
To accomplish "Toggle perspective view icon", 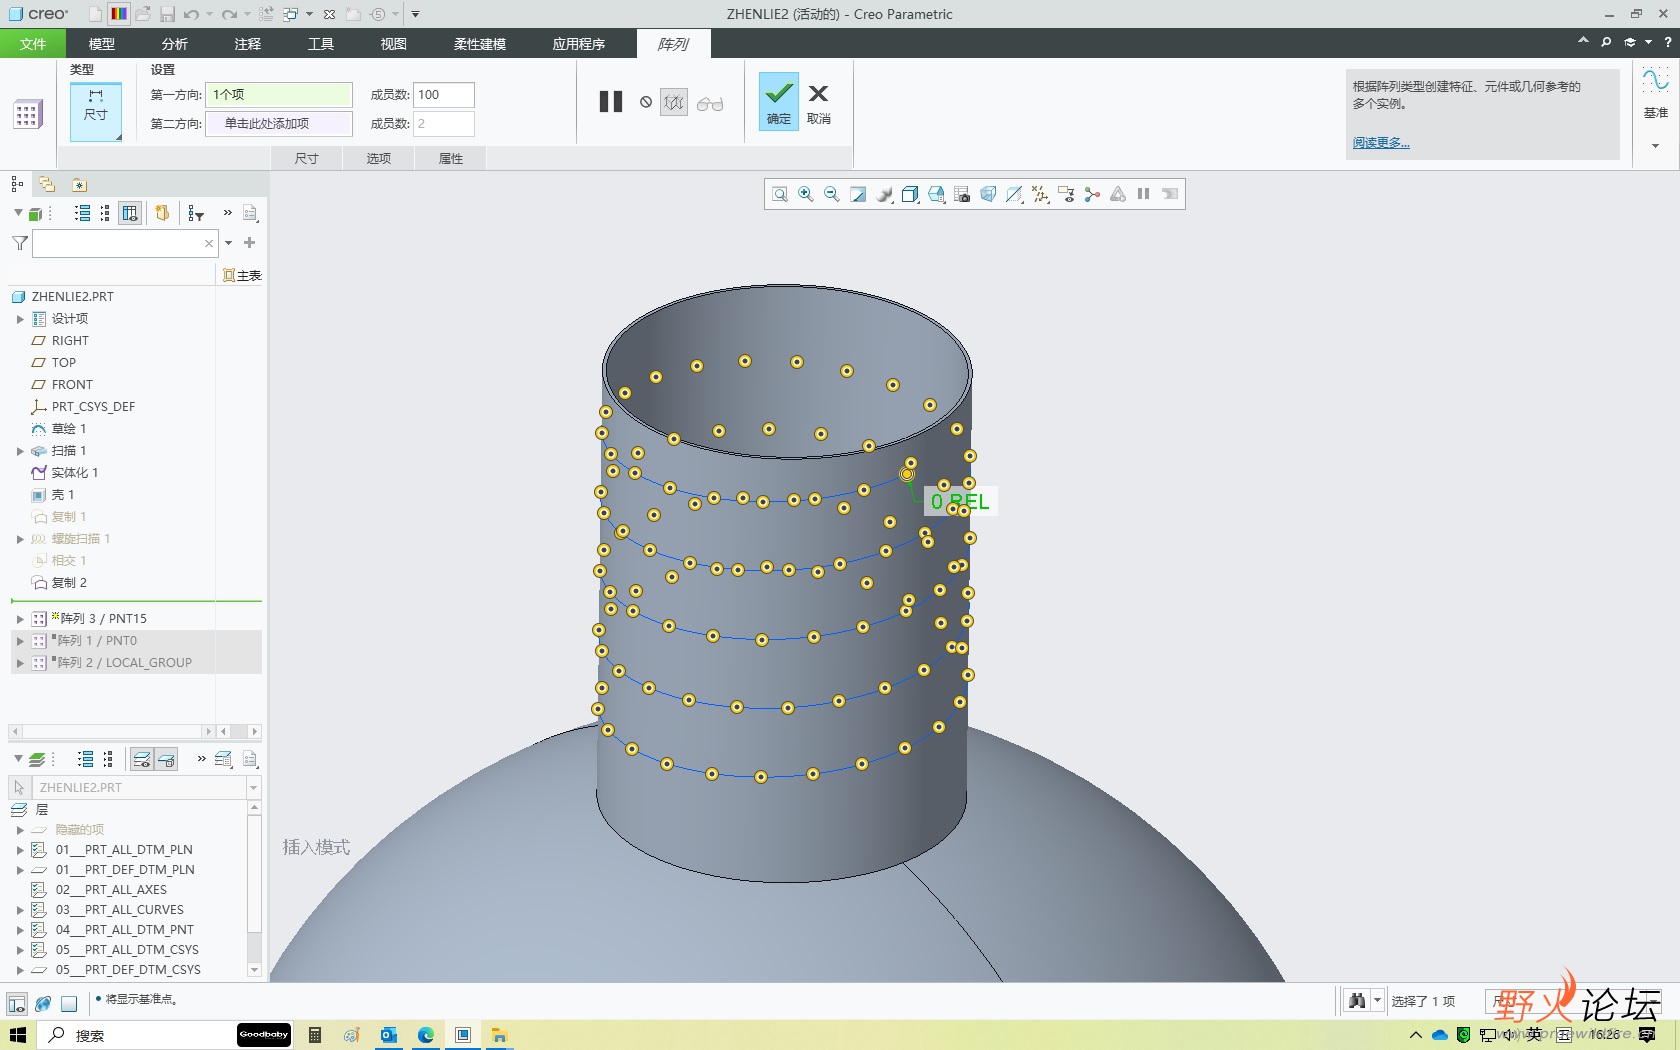I will [988, 194].
